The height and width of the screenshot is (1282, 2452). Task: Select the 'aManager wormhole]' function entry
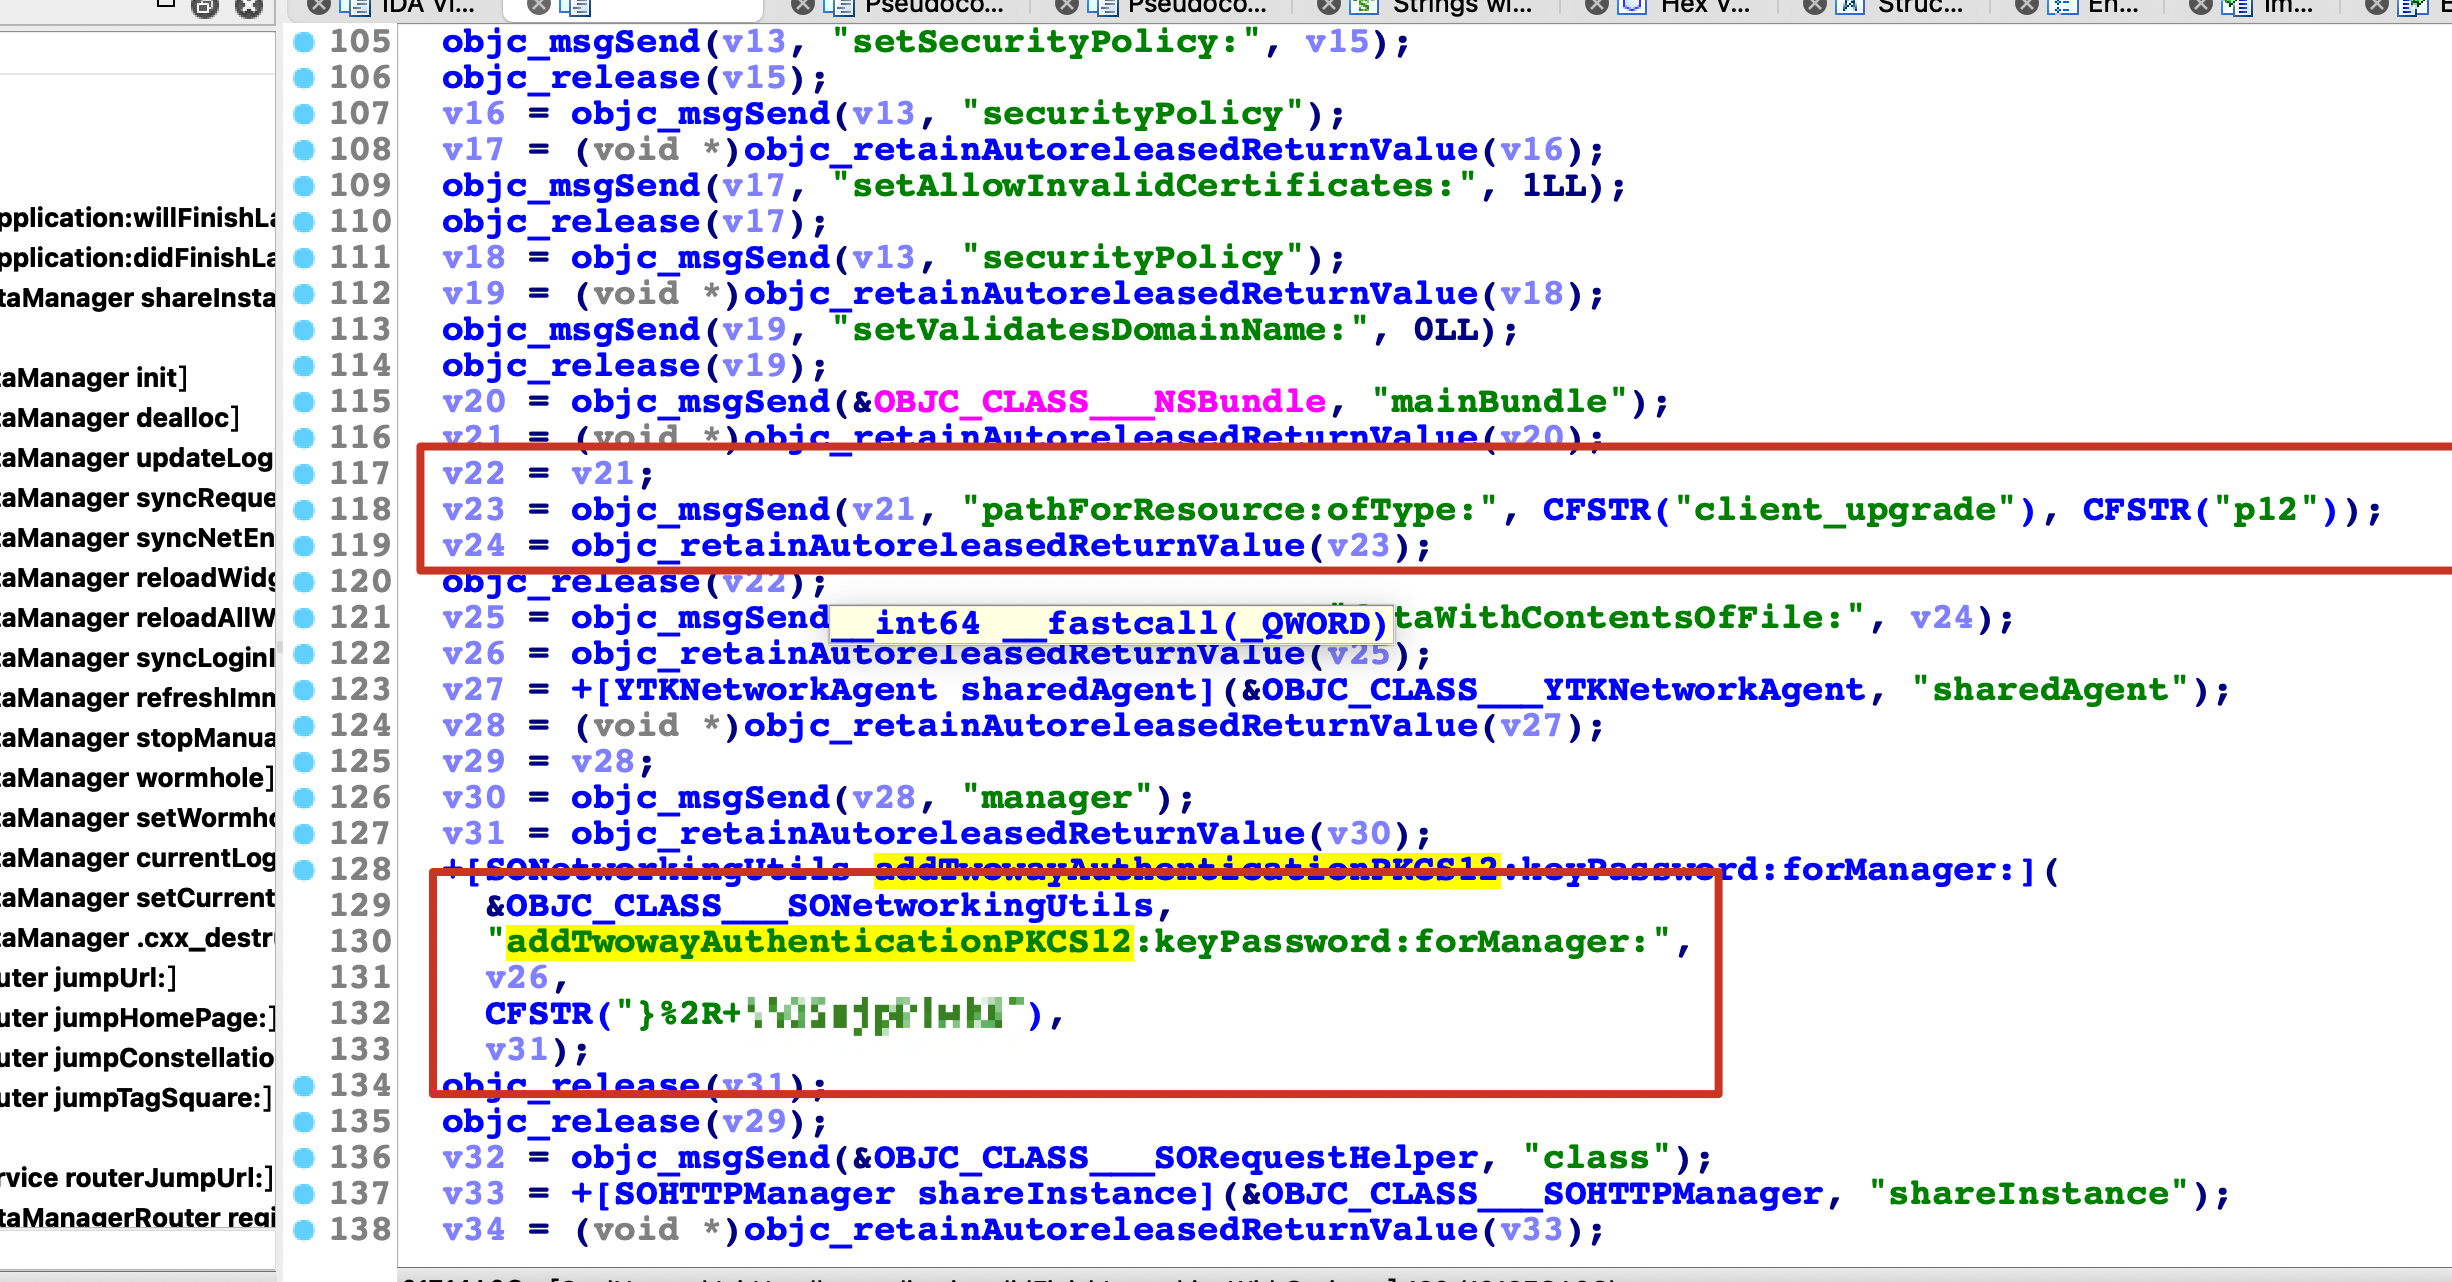pos(137,778)
